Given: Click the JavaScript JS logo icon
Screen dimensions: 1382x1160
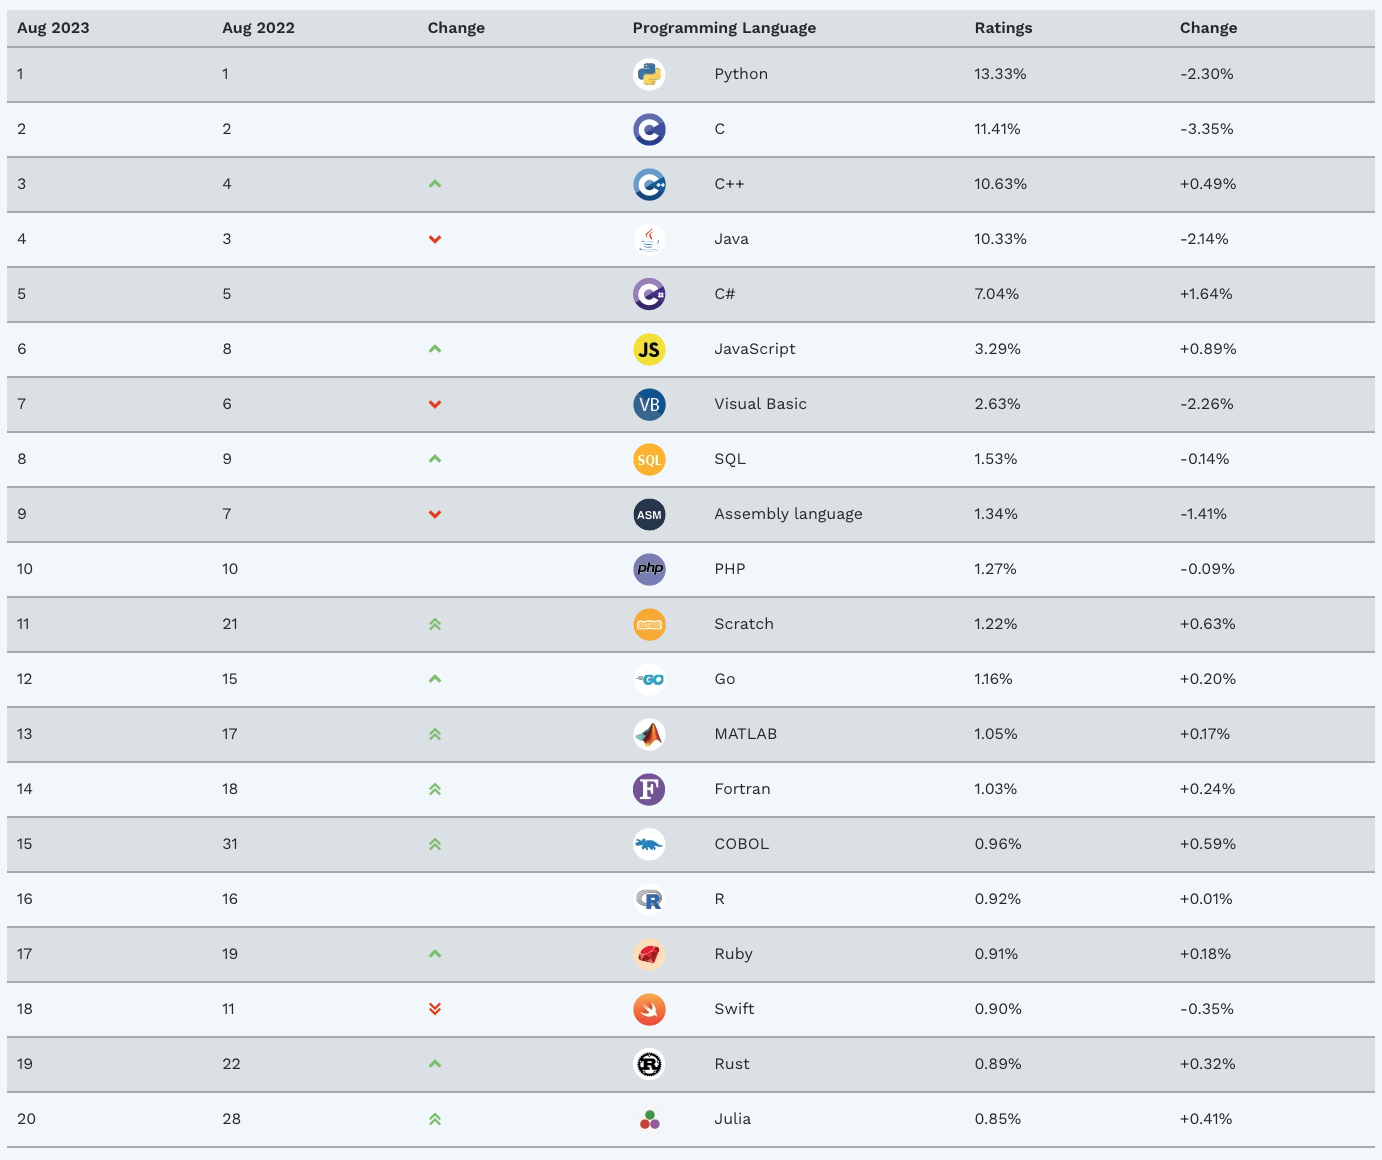Looking at the screenshot, I should [649, 349].
